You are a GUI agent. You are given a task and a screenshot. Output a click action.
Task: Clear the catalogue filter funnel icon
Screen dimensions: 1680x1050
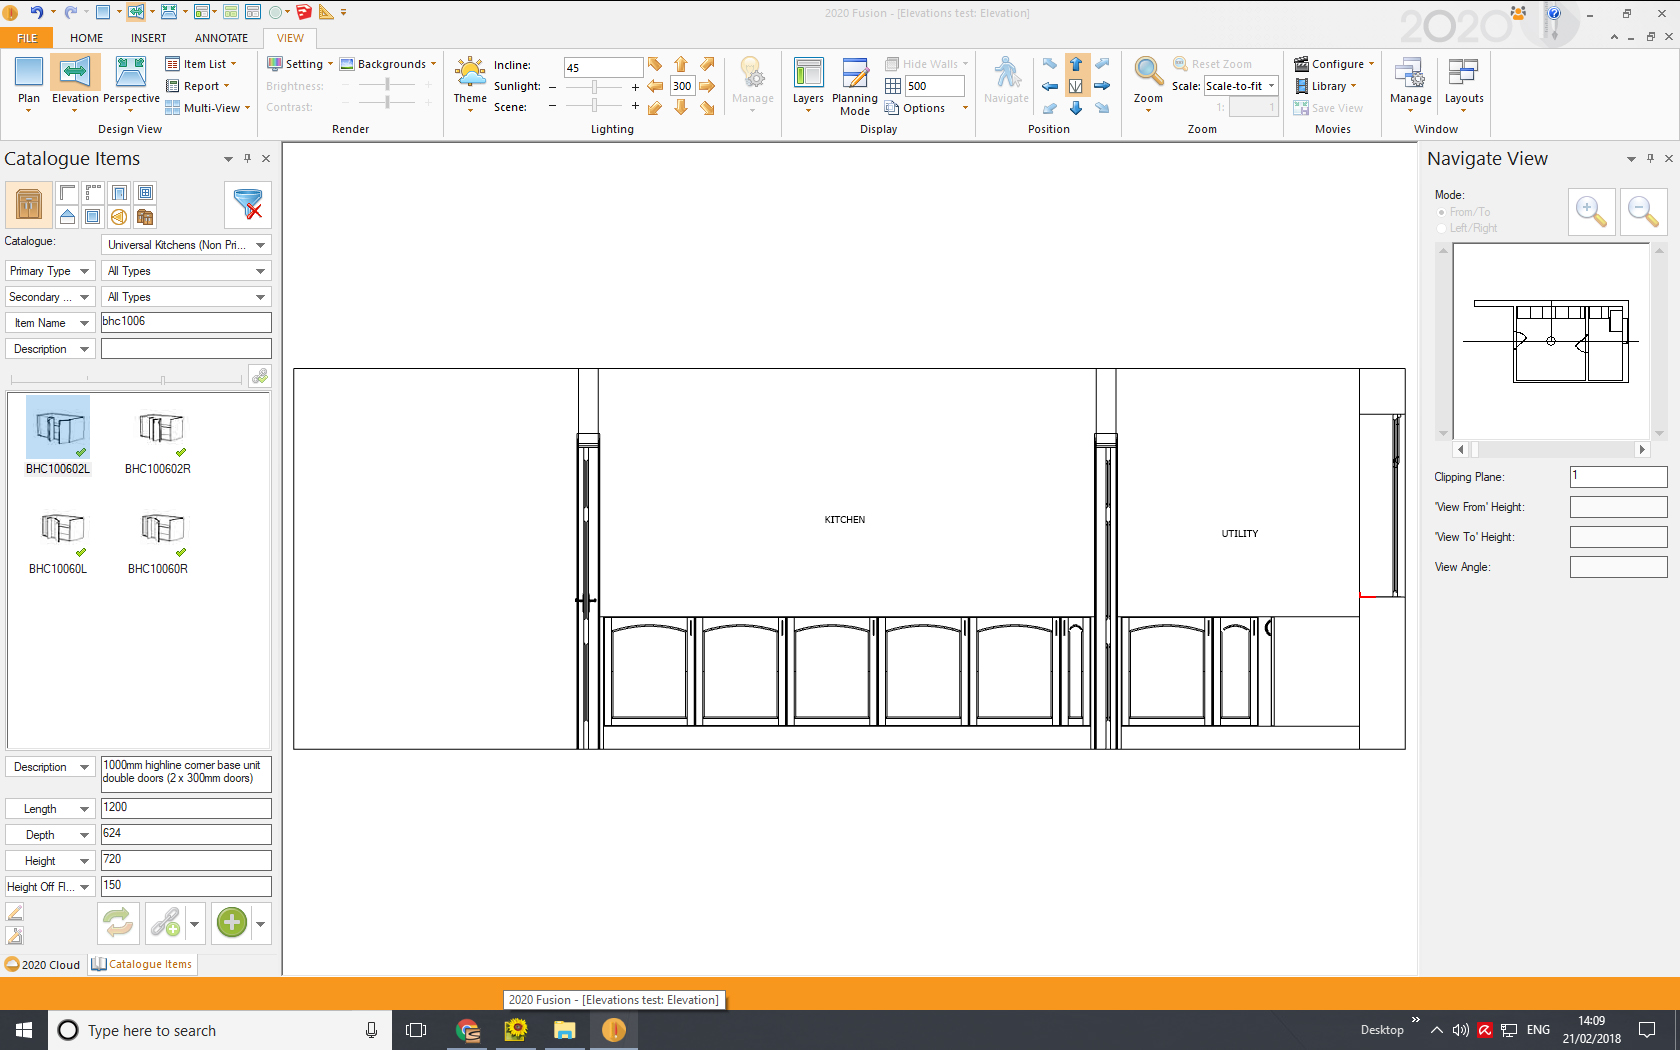coord(247,205)
